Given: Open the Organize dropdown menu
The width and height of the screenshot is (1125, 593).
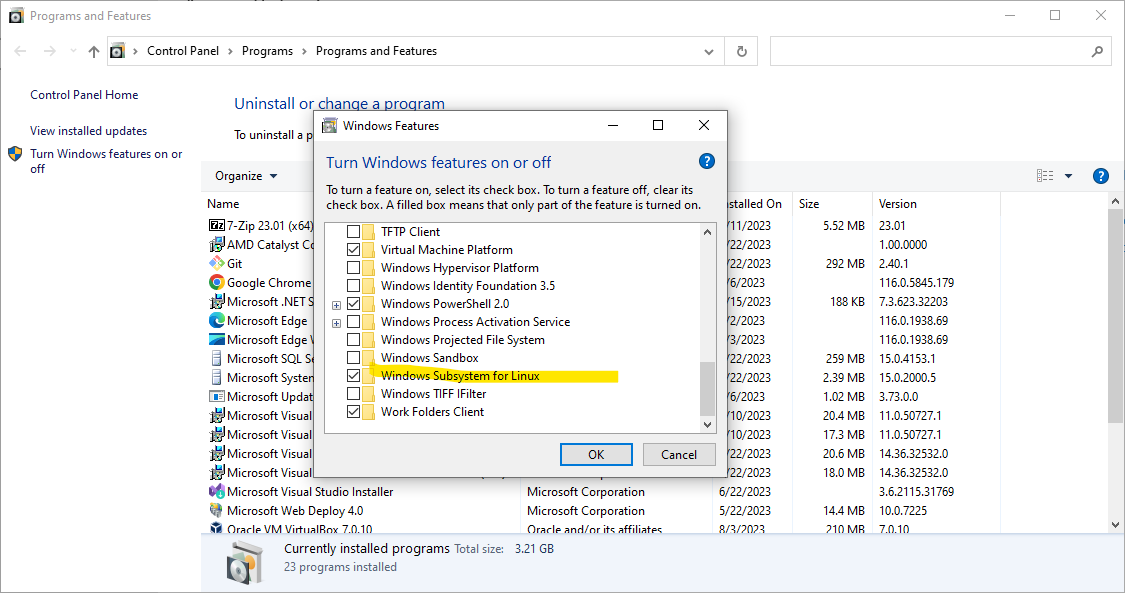Looking at the screenshot, I should coord(246,176).
